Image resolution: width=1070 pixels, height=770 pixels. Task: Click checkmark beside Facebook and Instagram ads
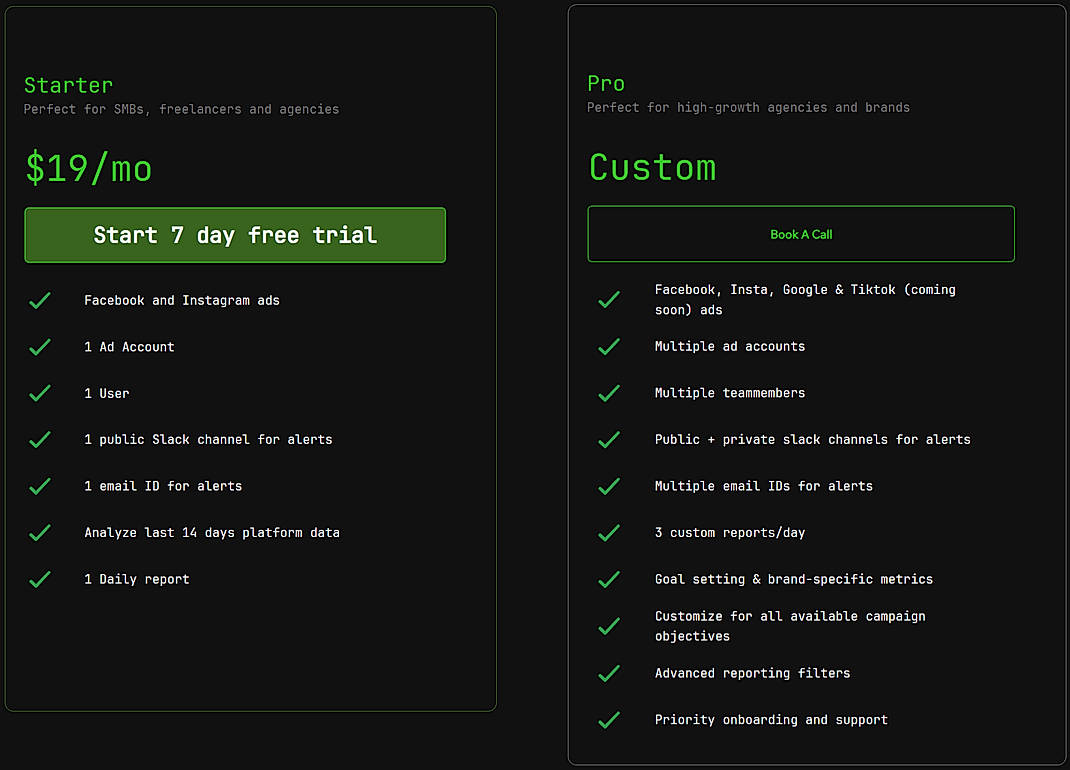pyautogui.click(x=40, y=300)
